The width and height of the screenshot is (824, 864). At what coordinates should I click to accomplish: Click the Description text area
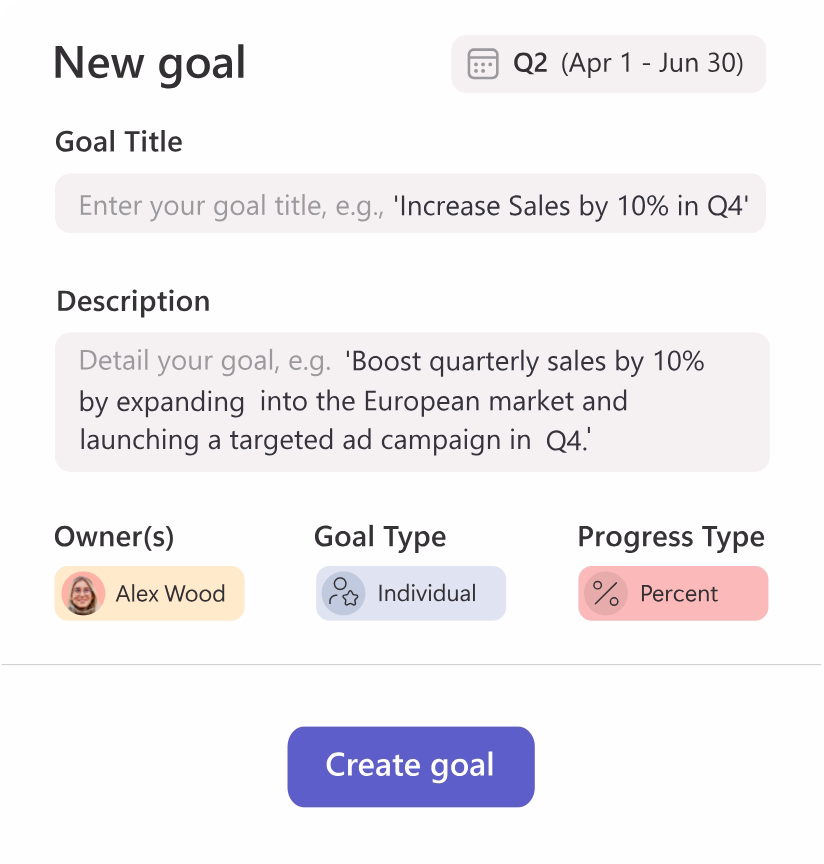(410, 399)
